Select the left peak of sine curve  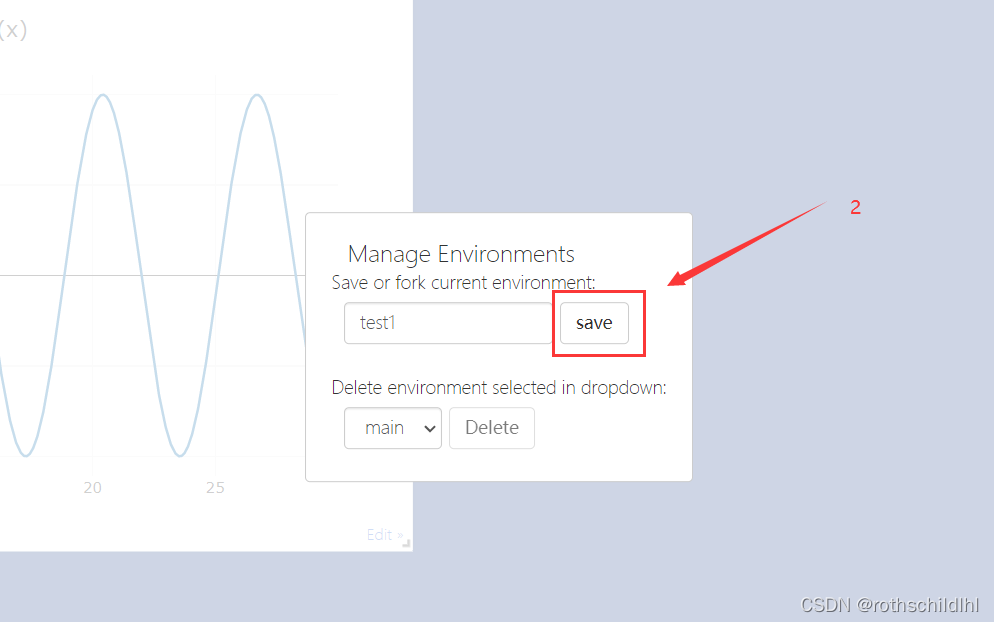(x=102, y=96)
